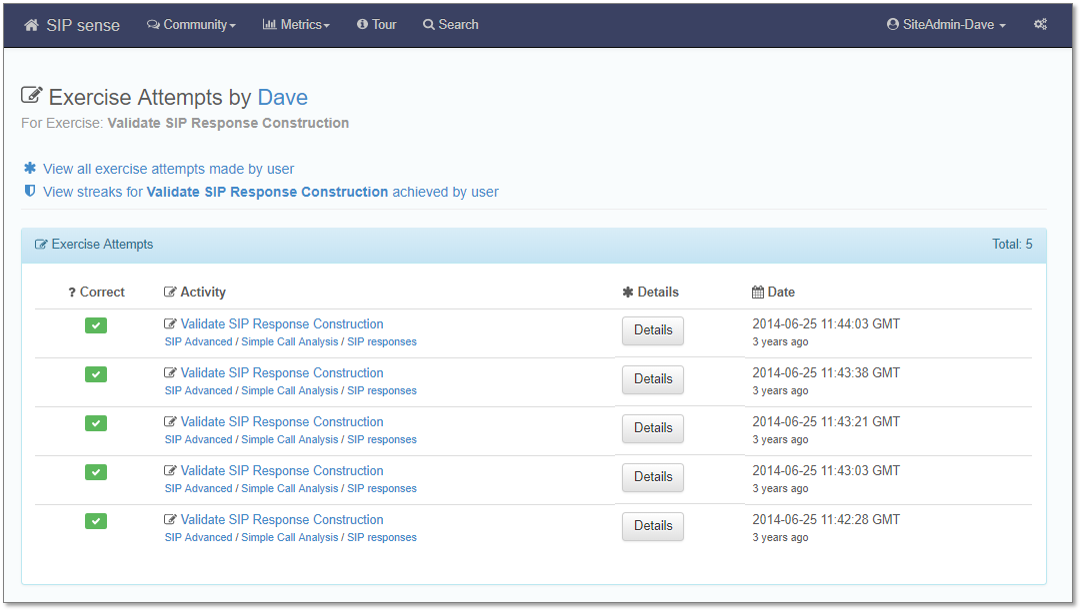Expand the Community dropdown menu

(x=191, y=25)
